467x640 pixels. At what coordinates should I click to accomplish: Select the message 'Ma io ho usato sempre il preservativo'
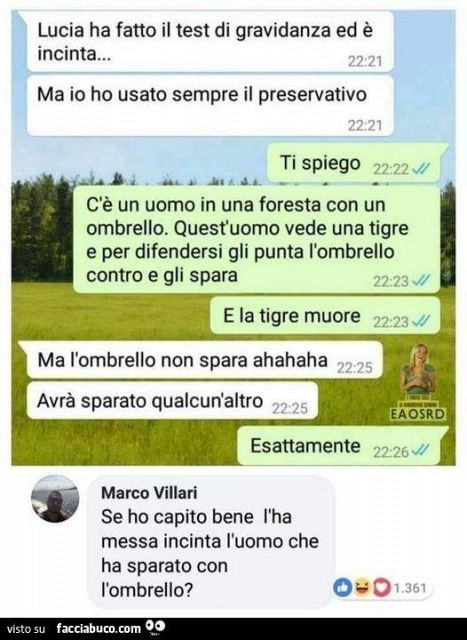click(210, 105)
